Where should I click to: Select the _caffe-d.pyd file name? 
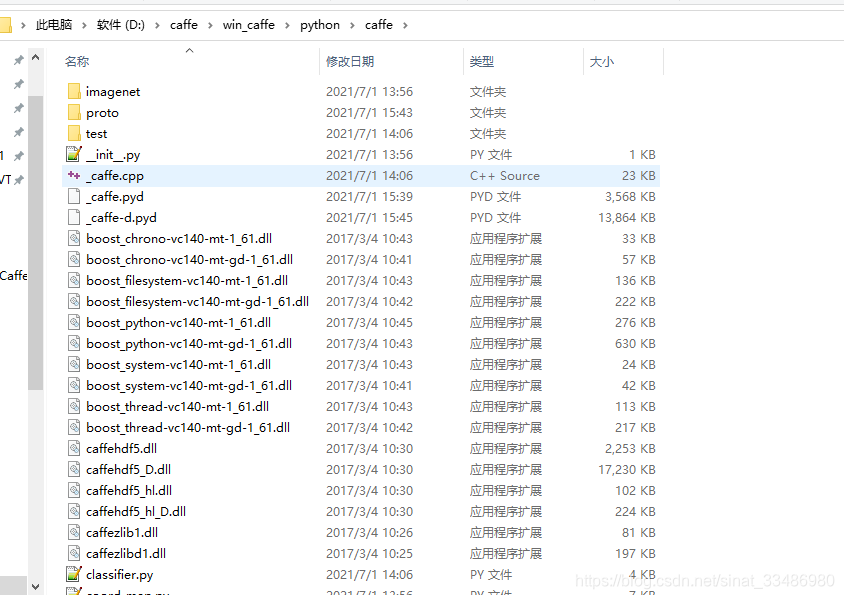click(x=121, y=218)
